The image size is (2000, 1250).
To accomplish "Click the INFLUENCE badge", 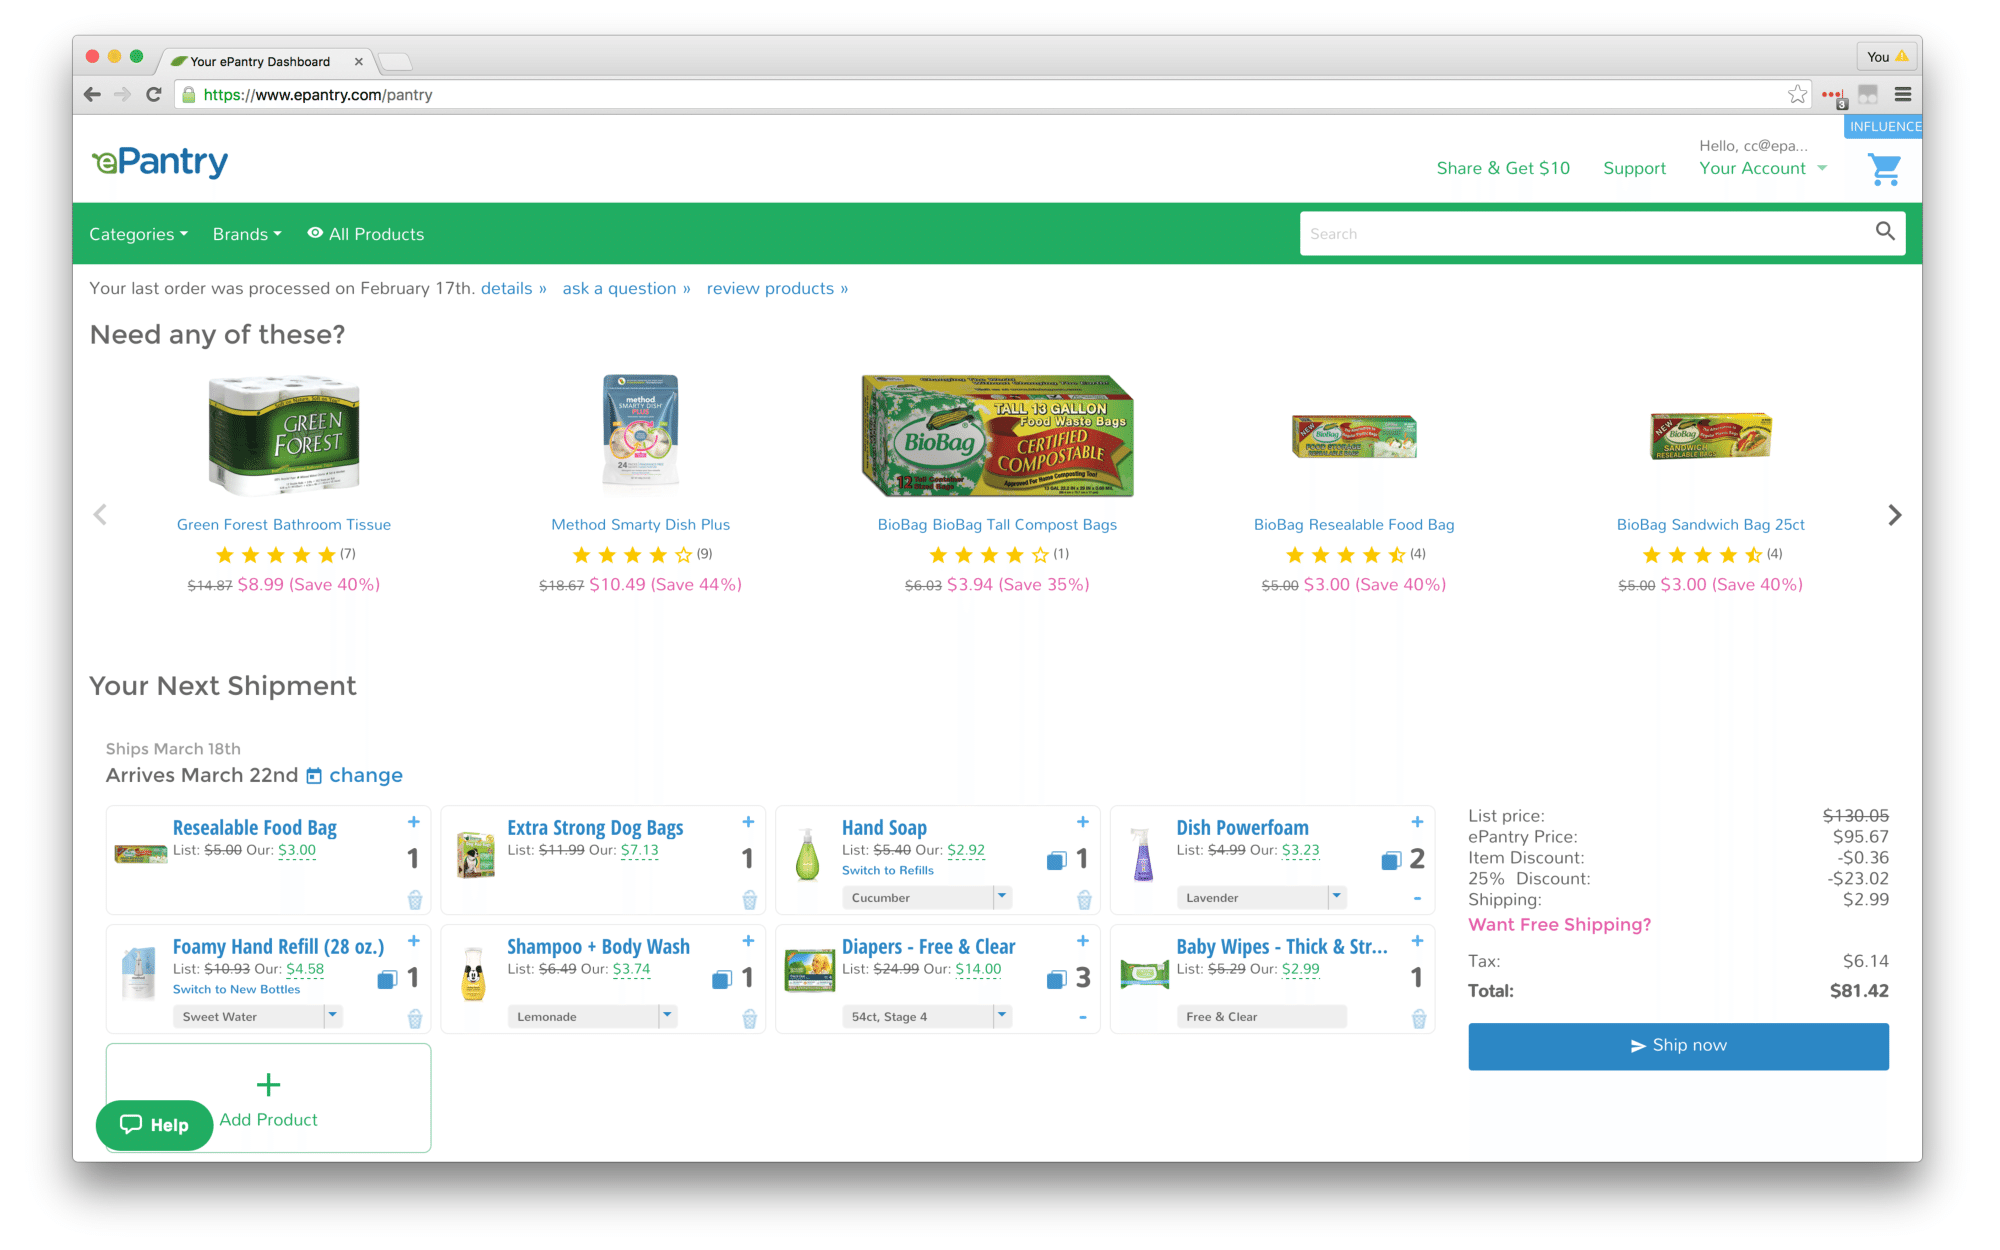I will coord(1884,126).
